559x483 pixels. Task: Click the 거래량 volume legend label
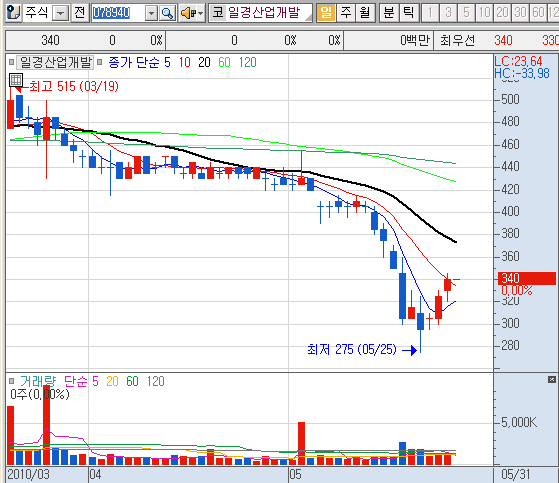coord(38,381)
